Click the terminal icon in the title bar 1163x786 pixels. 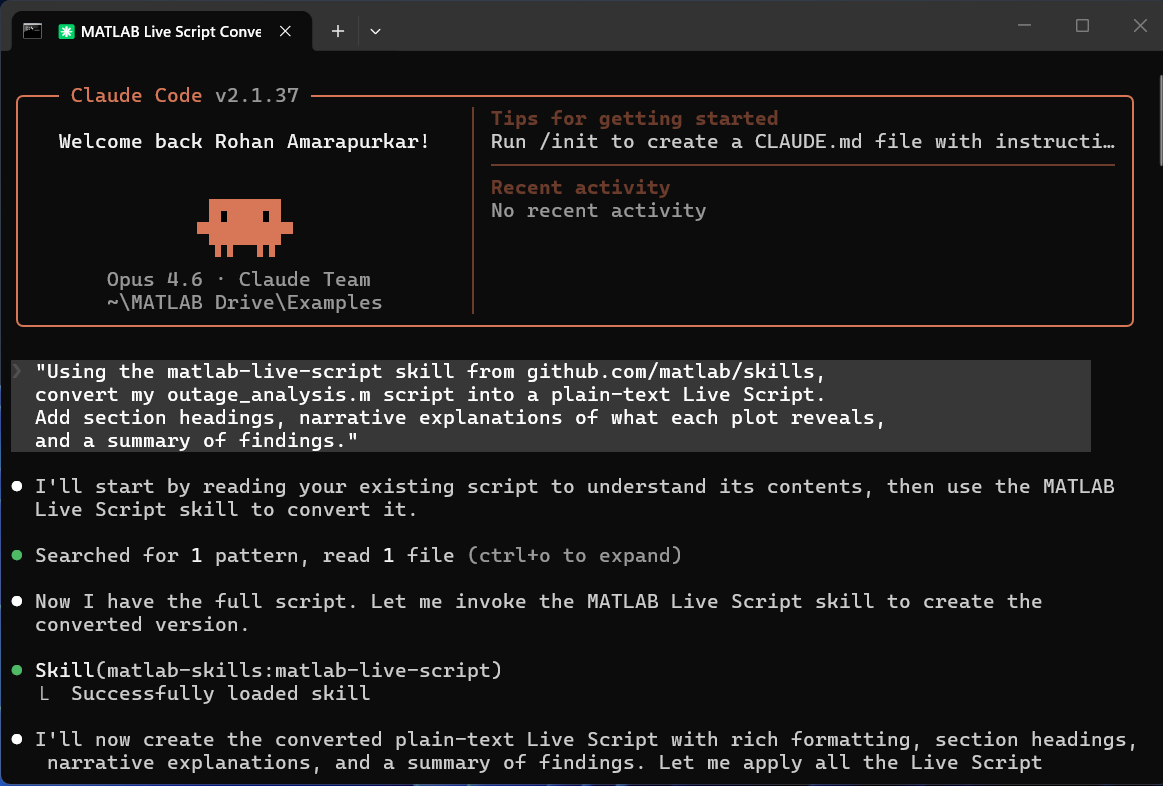click(32, 31)
